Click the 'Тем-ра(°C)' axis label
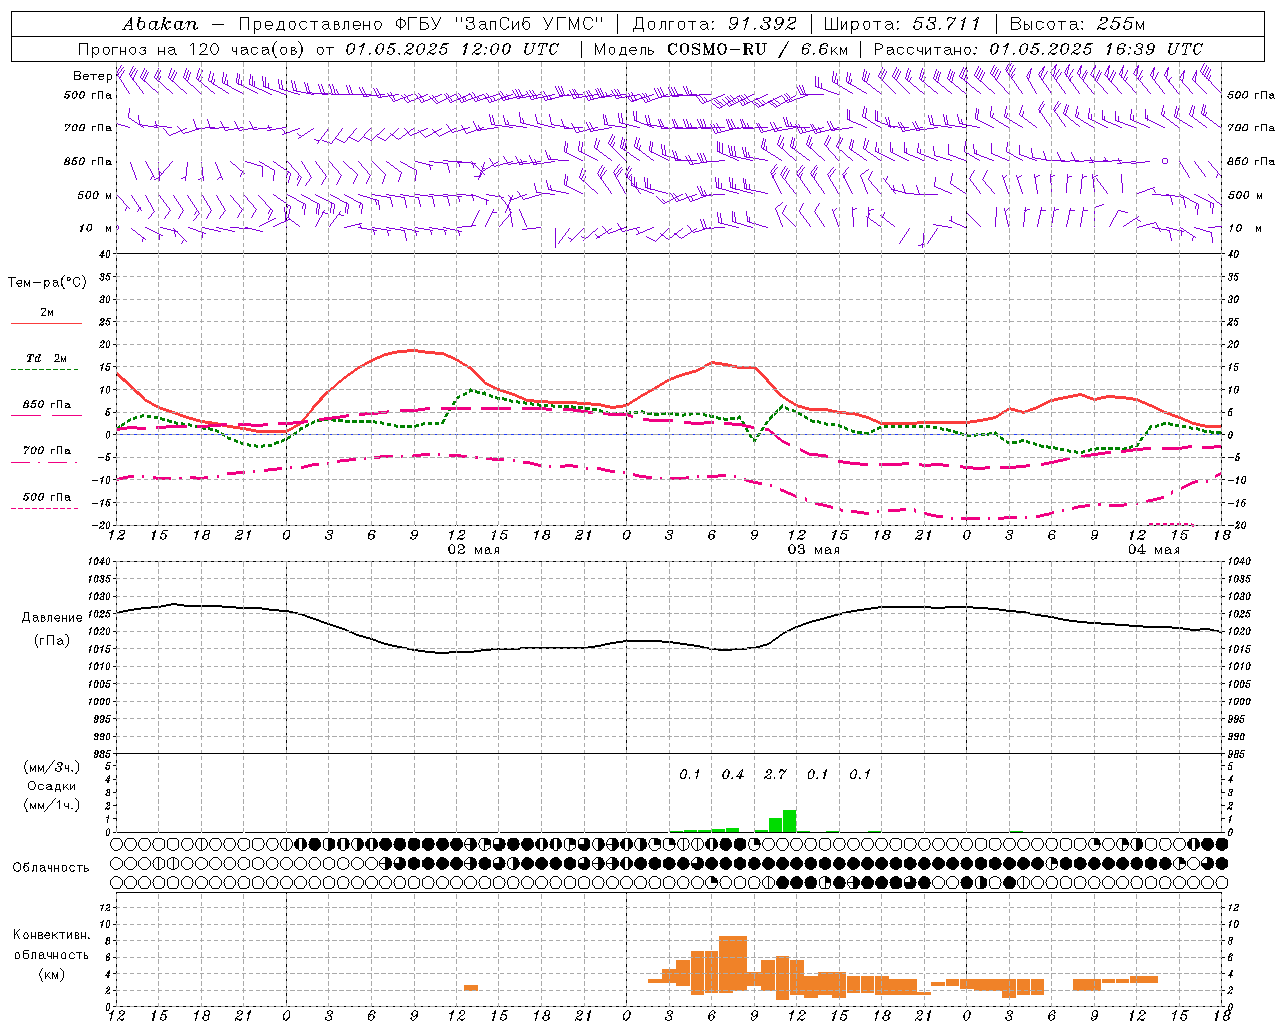1280x1024 pixels. (47, 283)
